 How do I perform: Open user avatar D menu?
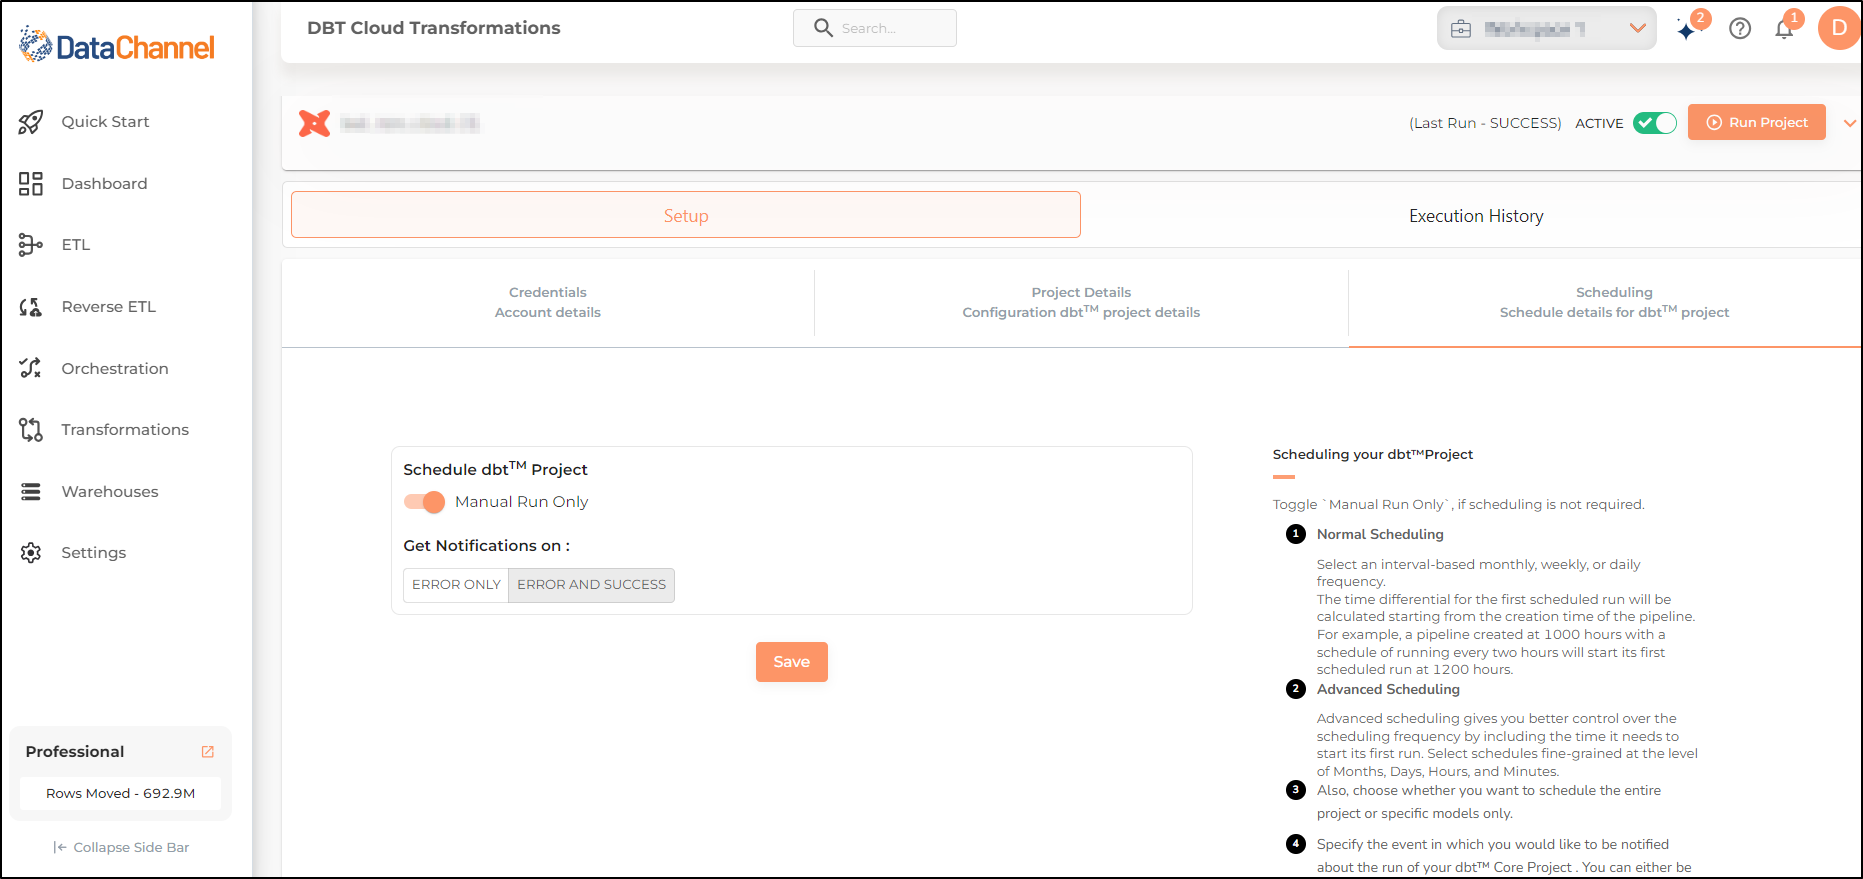(1839, 28)
